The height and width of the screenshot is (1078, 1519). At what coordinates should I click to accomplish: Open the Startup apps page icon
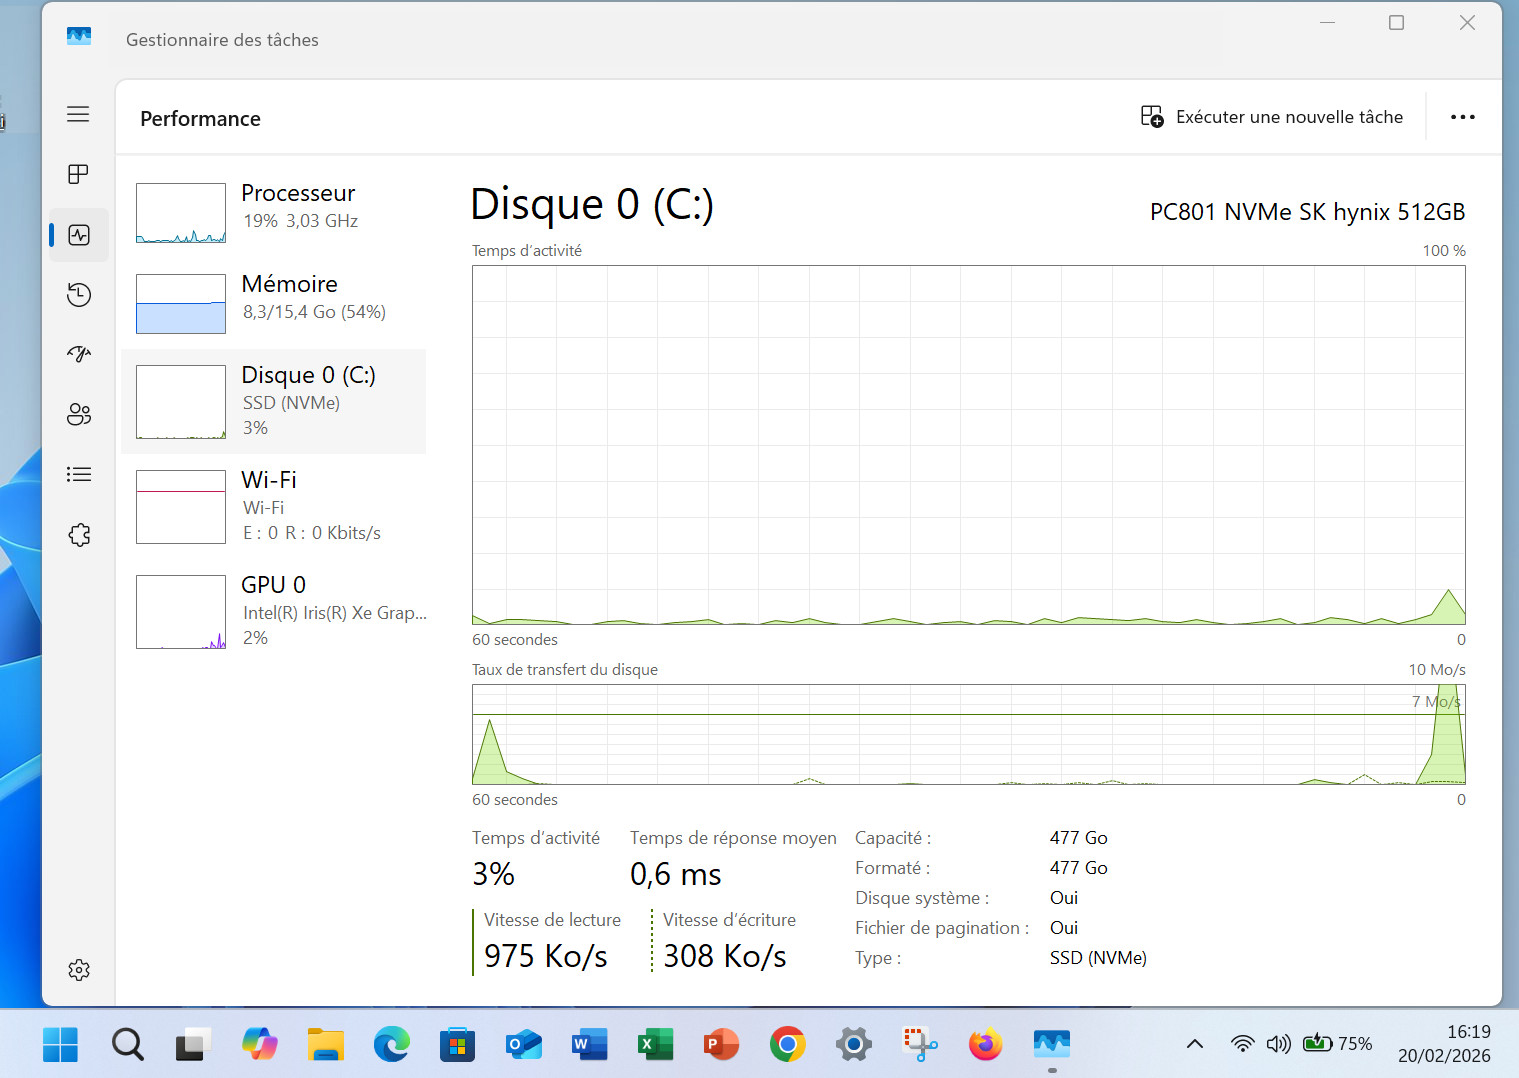[x=78, y=354]
